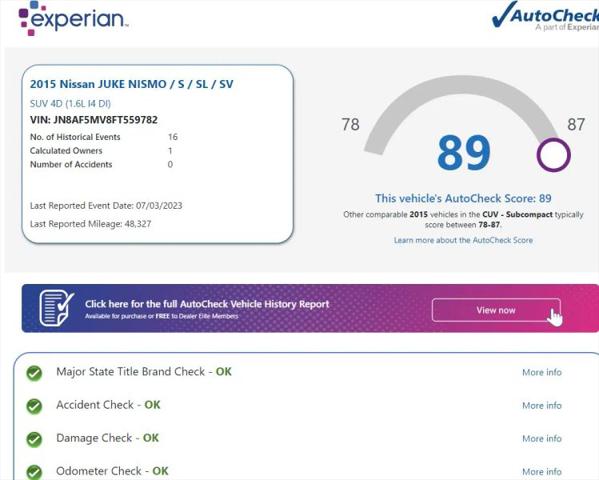Viewport: 599px width, 480px height.
Task: Open More info for Accident Check
Action: point(542,405)
